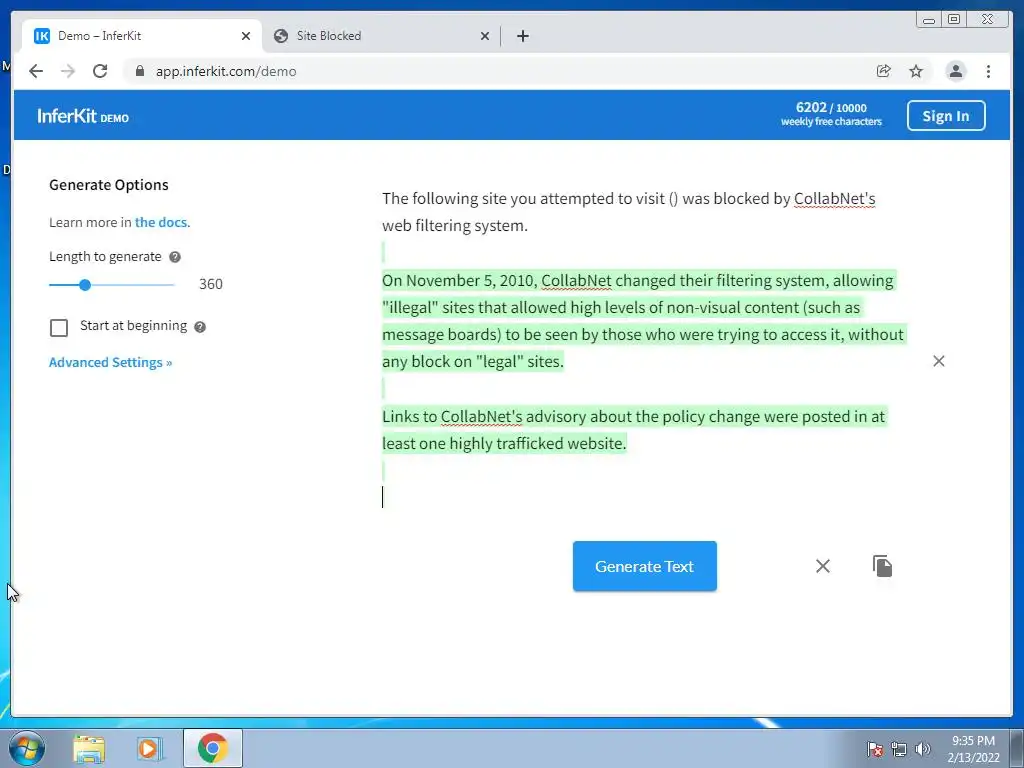1024x768 pixels.
Task: Open the Action Center flag icon in the tray
Action: pyautogui.click(x=875, y=749)
